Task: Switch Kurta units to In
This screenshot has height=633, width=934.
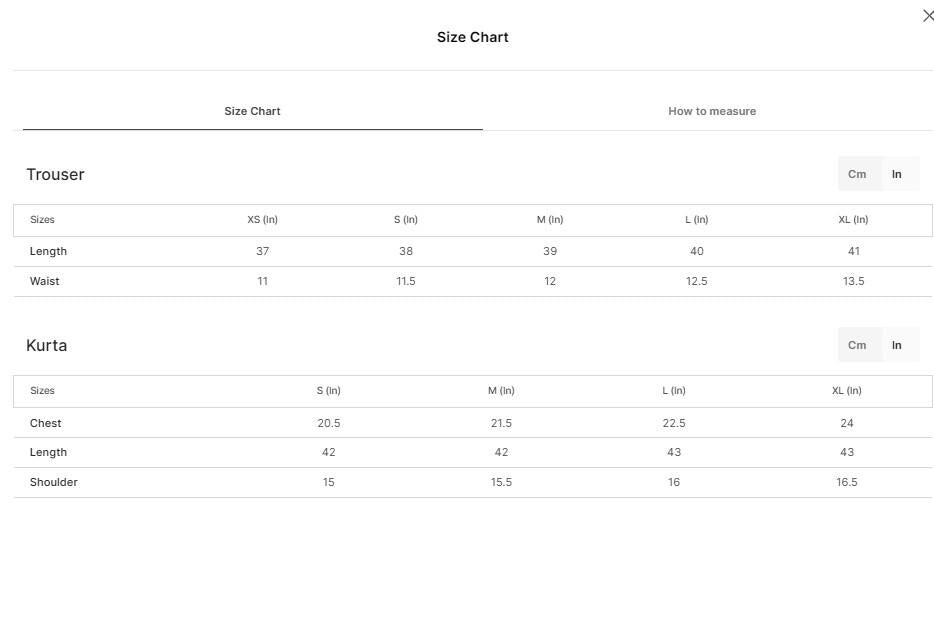Action: point(896,345)
